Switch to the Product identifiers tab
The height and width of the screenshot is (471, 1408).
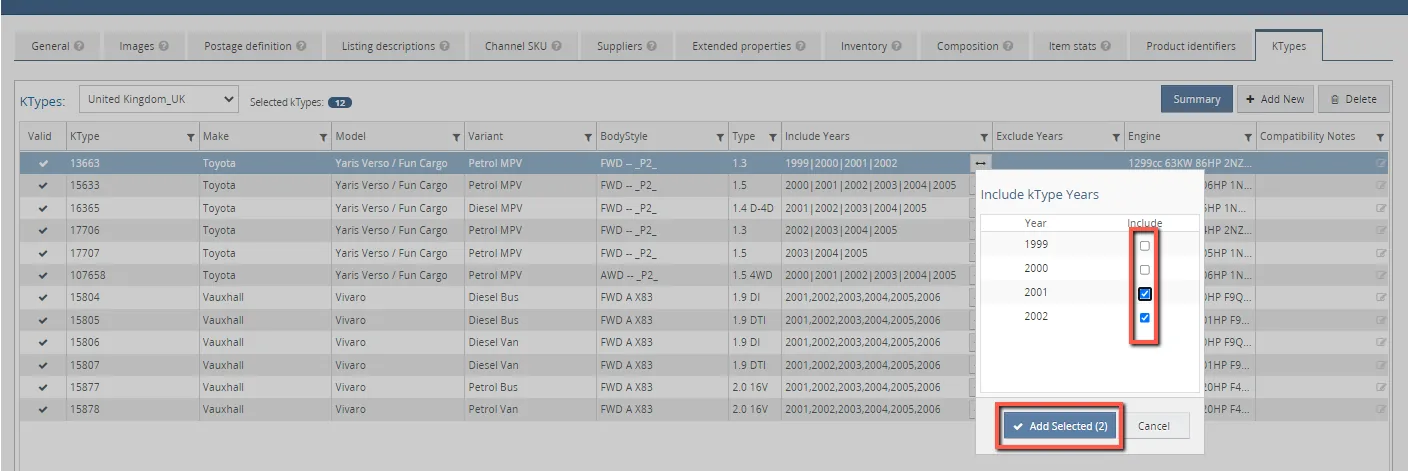click(1190, 46)
